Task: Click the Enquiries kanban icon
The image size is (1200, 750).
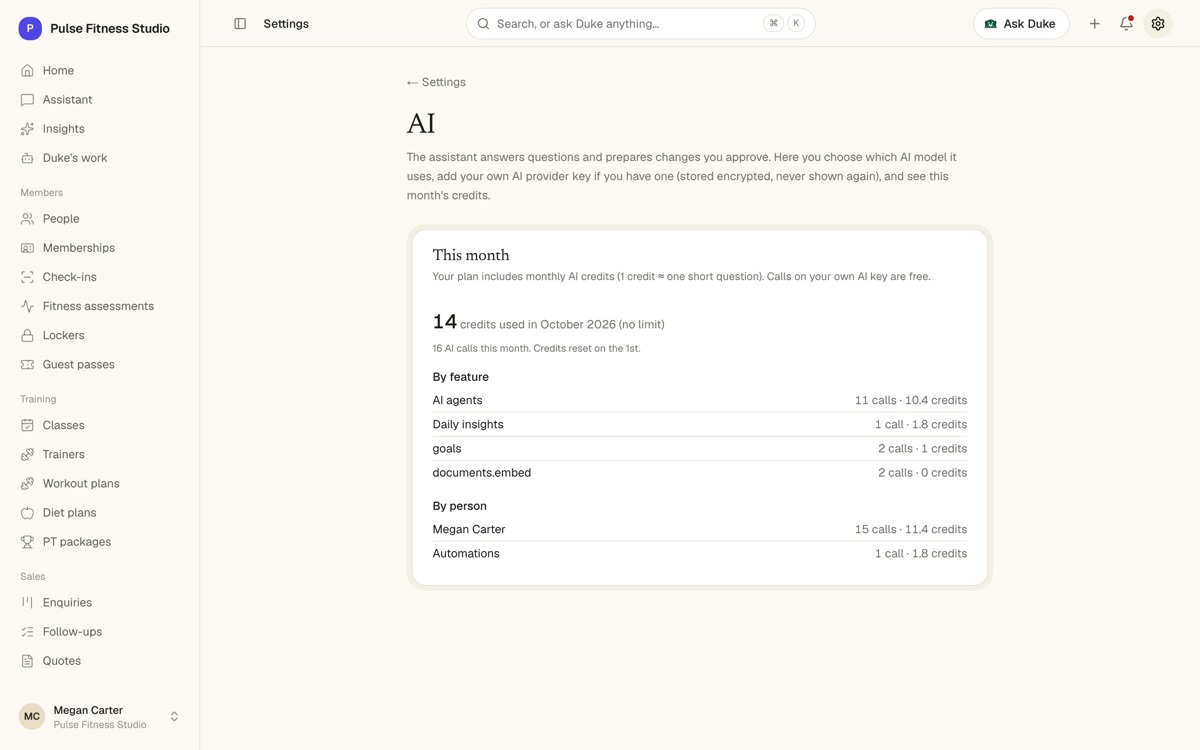Action: pyautogui.click(x=27, y=602)
